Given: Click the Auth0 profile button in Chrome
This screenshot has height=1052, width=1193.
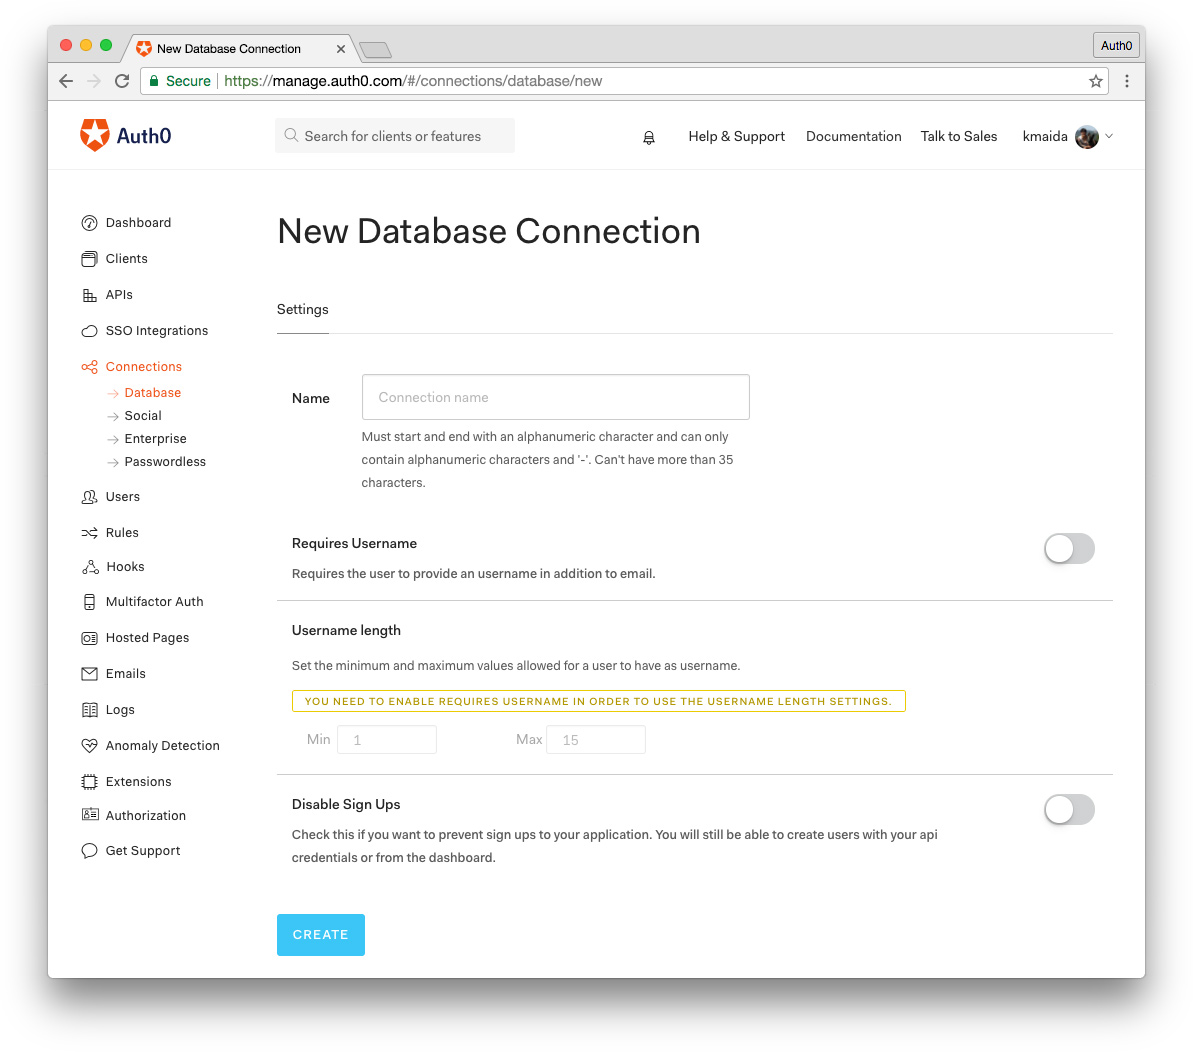Looking at the screenshot, I should 1116,46.
